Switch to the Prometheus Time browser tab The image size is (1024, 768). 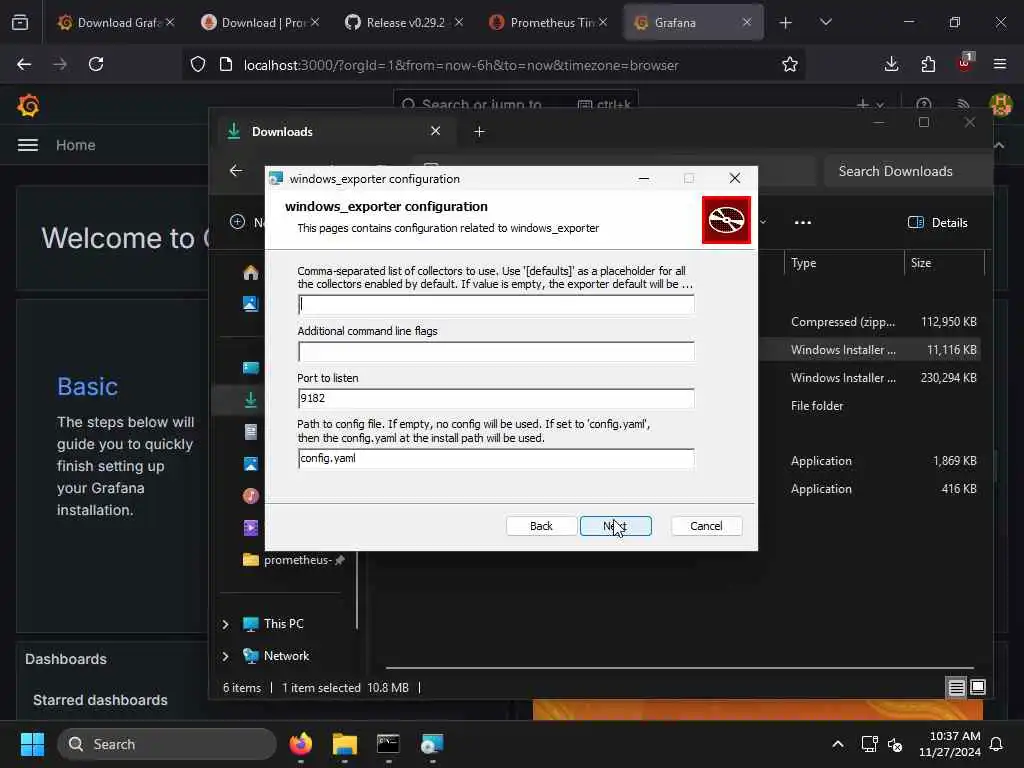549,22
